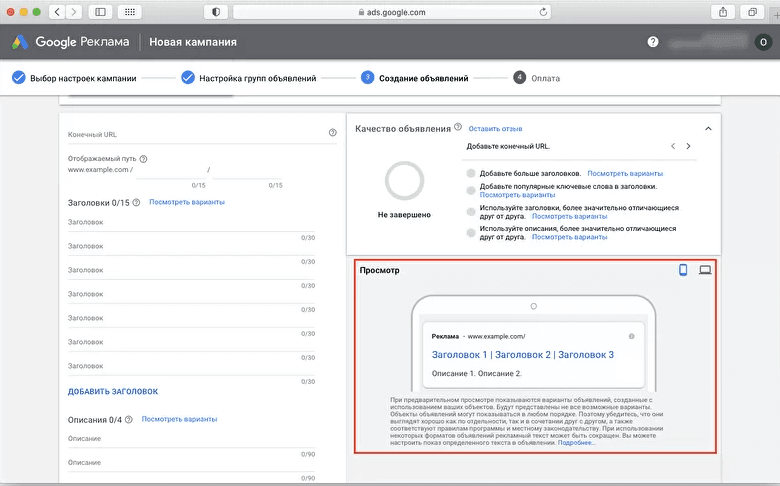Image resolution: width=780 pixels, height=486 pixels.
Task: Go back with Safari back arrow
Action: click(57, 12)
